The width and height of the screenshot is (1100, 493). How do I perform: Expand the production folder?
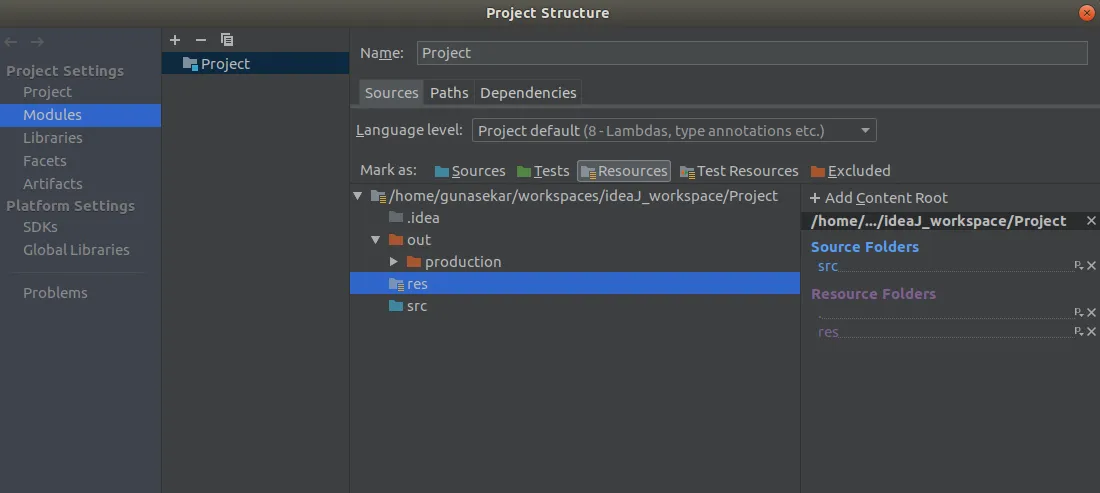[x=394, y=262]
